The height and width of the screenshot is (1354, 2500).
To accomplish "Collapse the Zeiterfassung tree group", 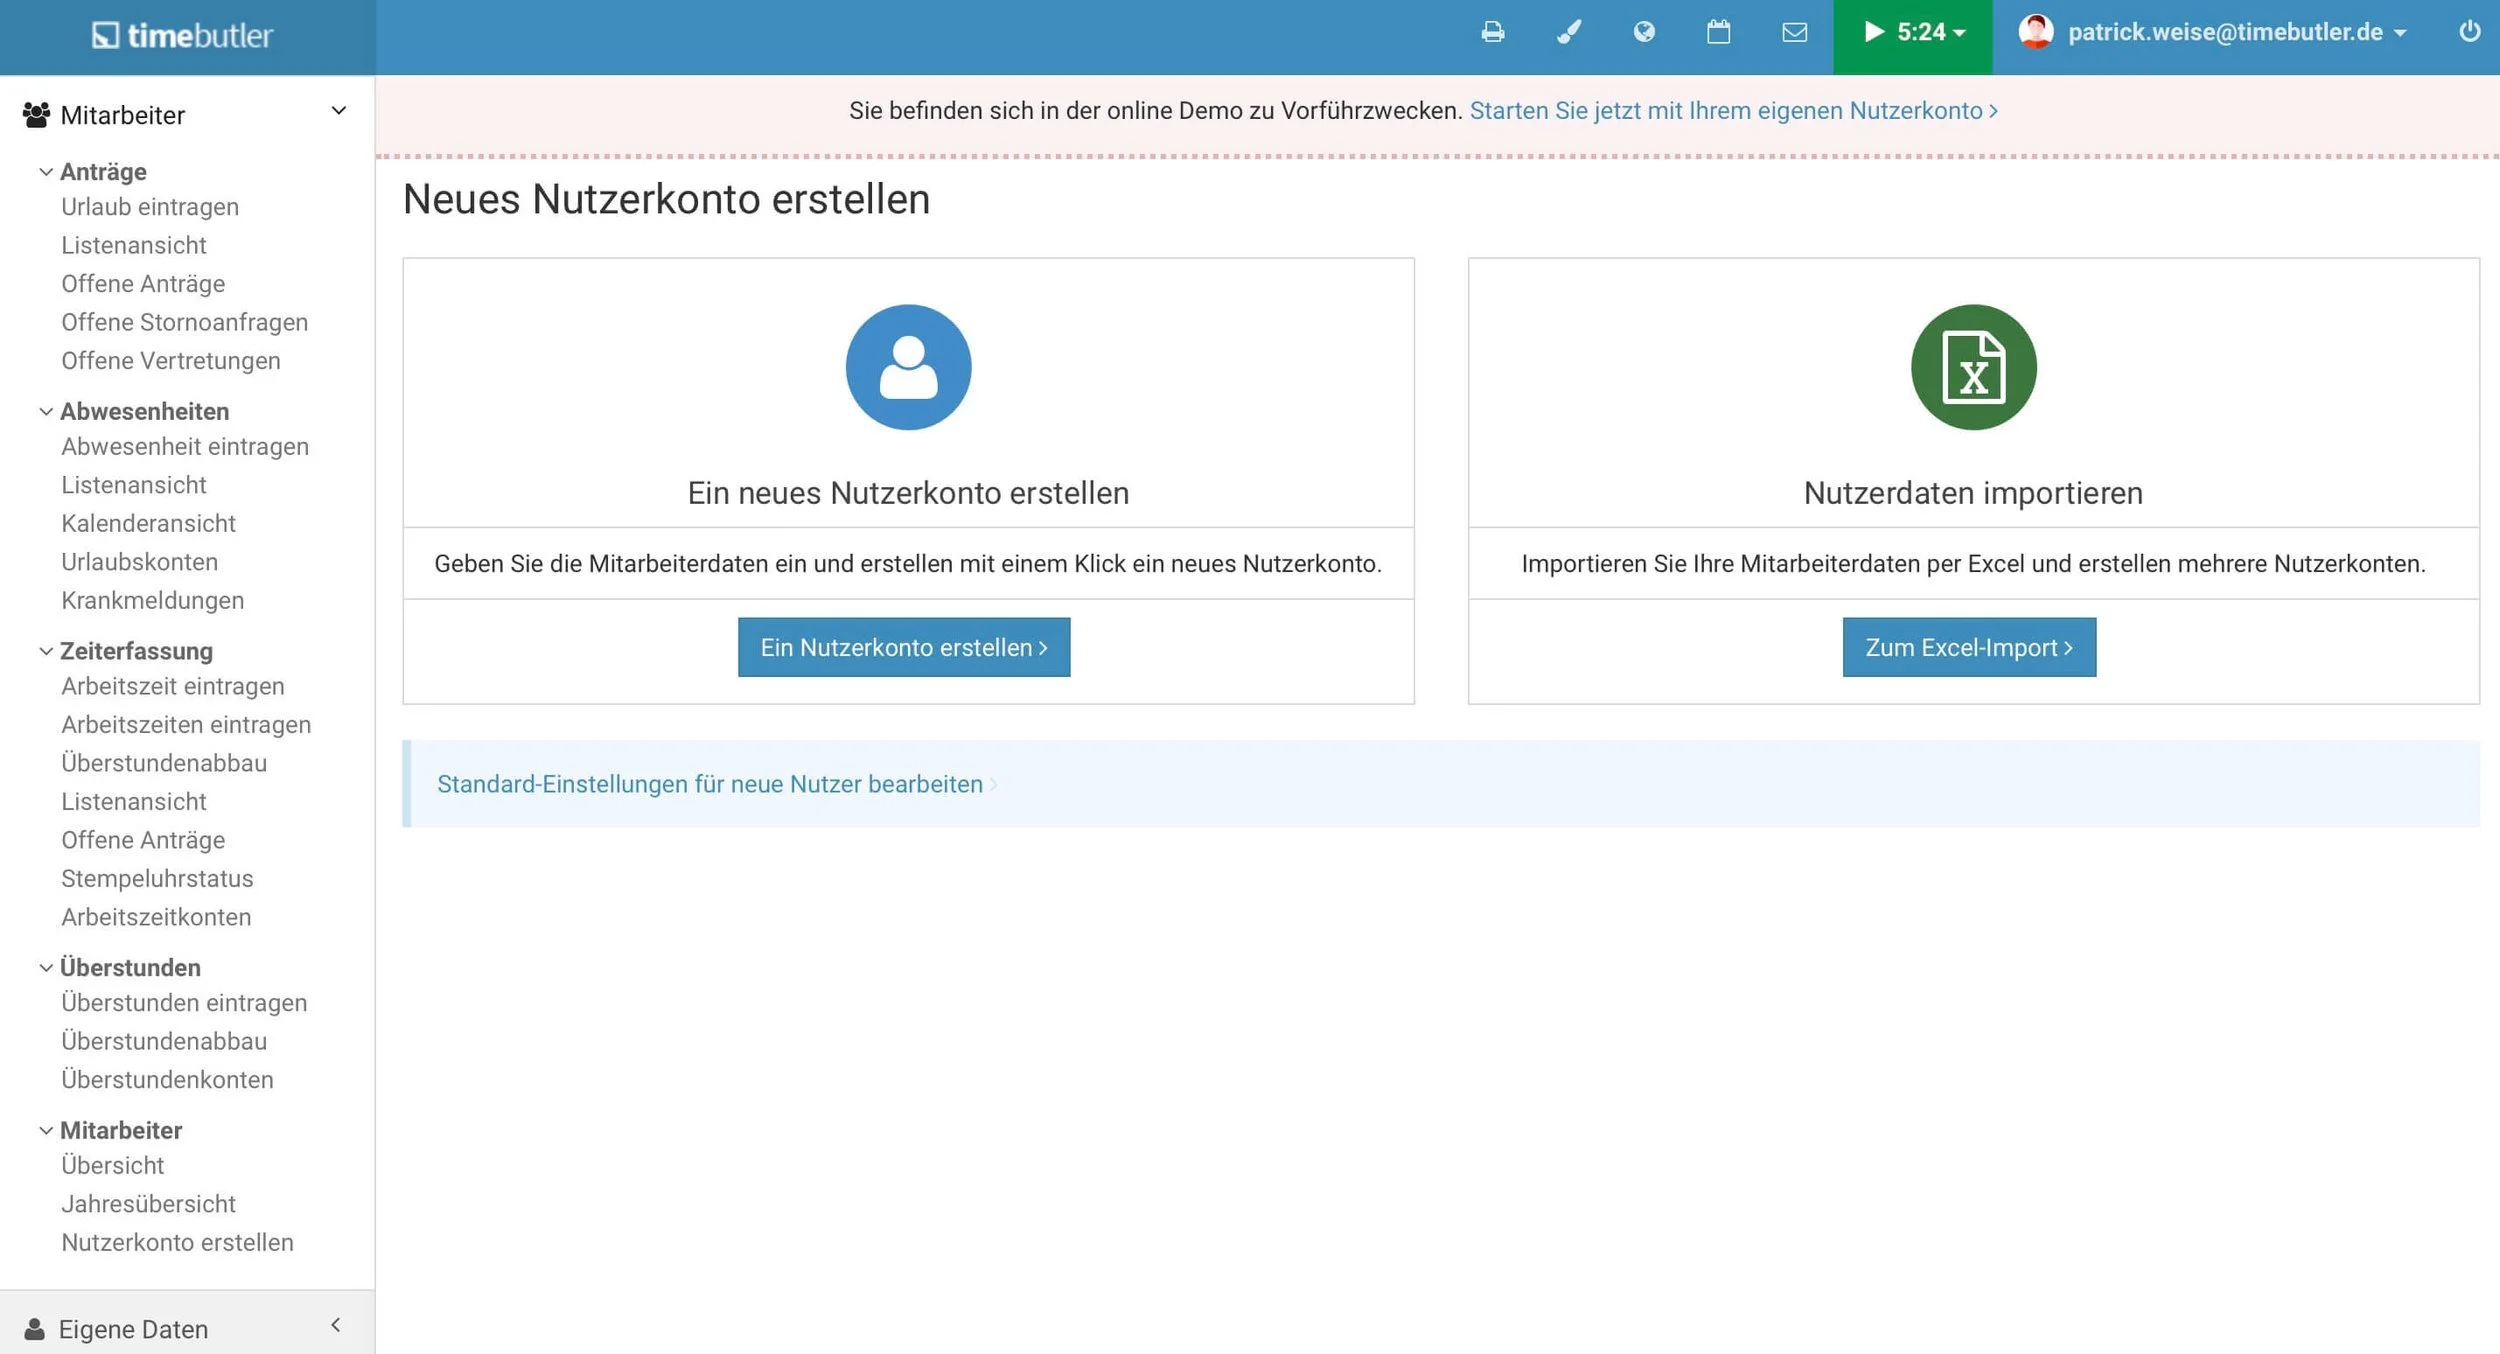I will coord(135,651).
